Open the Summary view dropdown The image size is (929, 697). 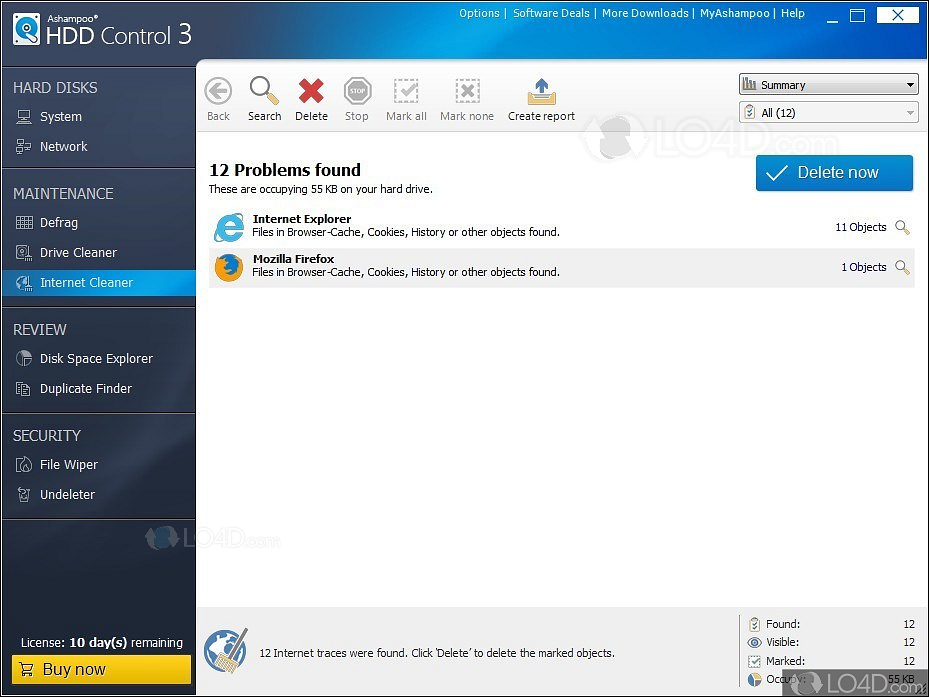tap(828, 85)
